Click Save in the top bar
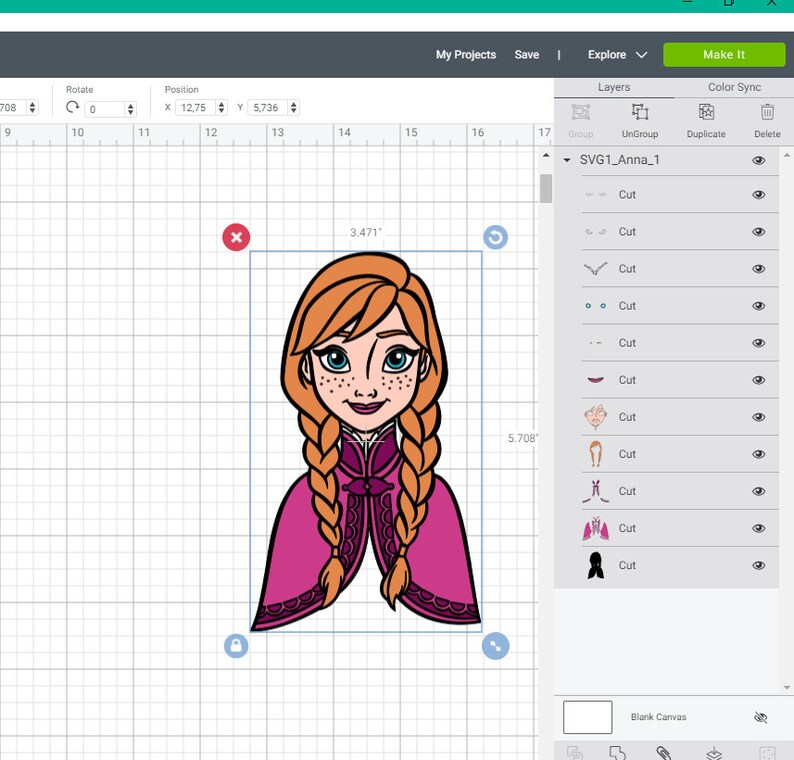 click(x=527, y=55)
